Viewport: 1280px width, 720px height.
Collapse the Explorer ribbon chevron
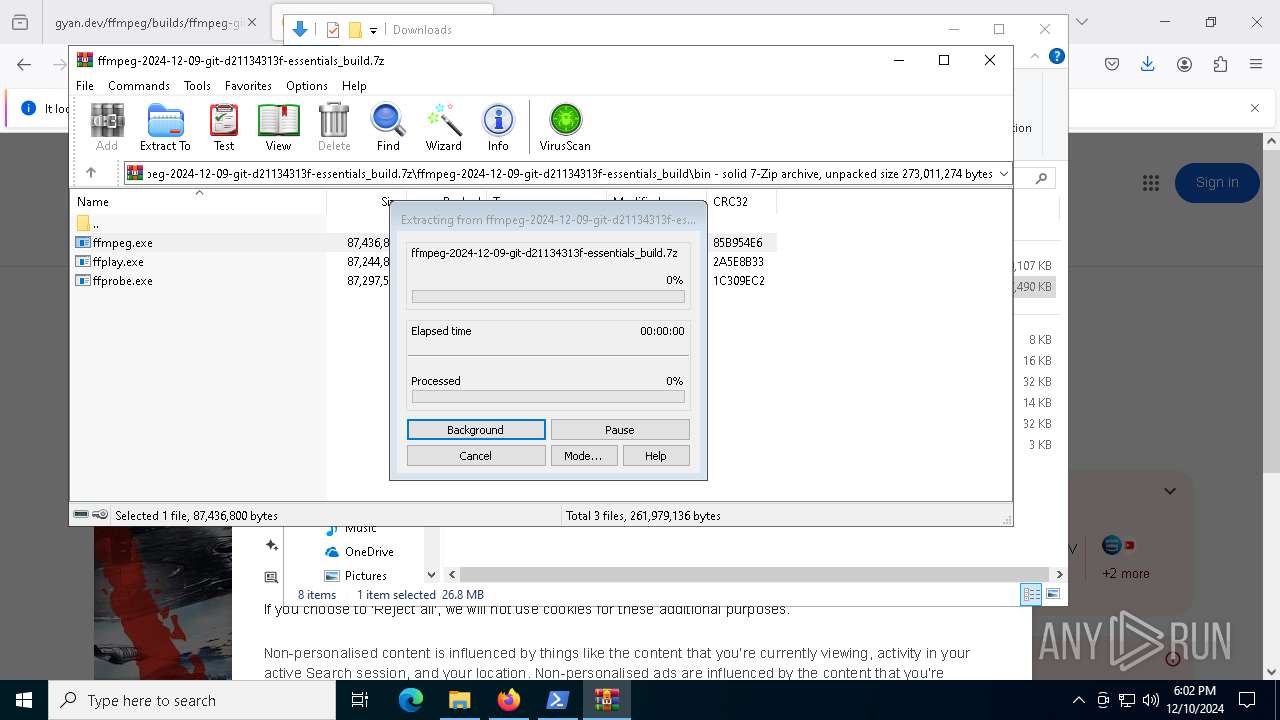click(x=1035, y=56)
